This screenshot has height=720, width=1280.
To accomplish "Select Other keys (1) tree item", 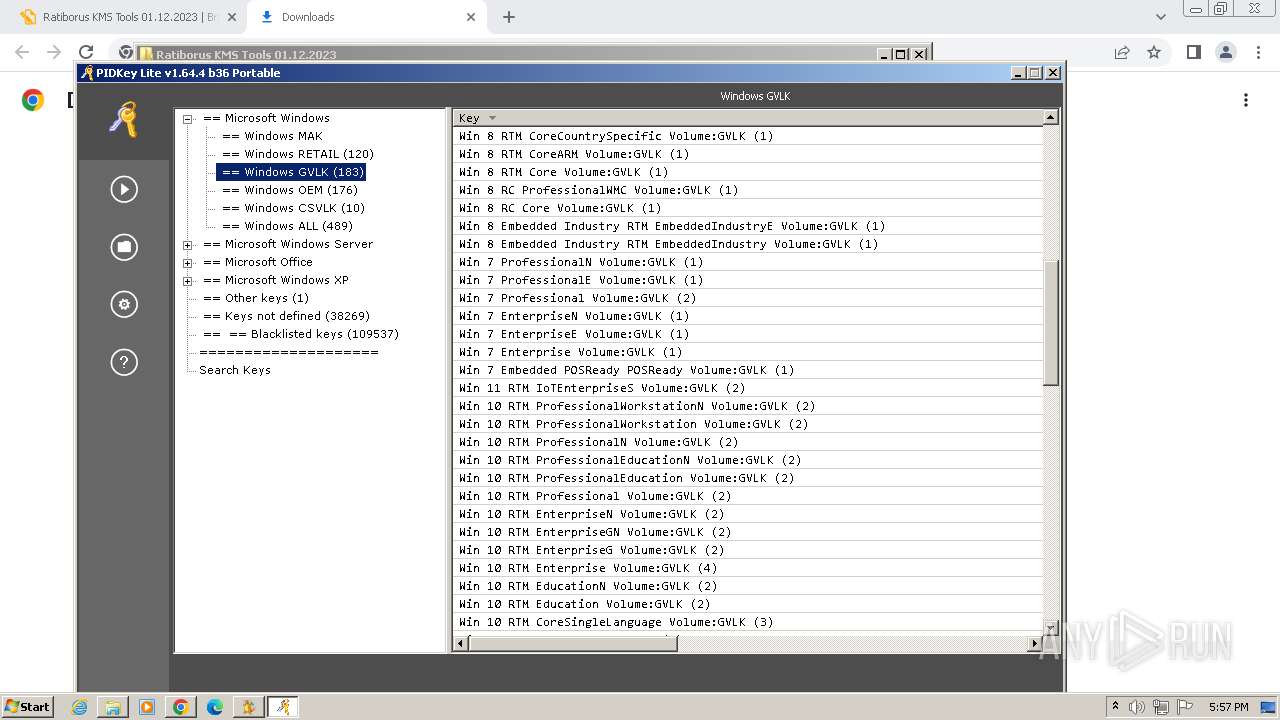I will click(256, 298).
